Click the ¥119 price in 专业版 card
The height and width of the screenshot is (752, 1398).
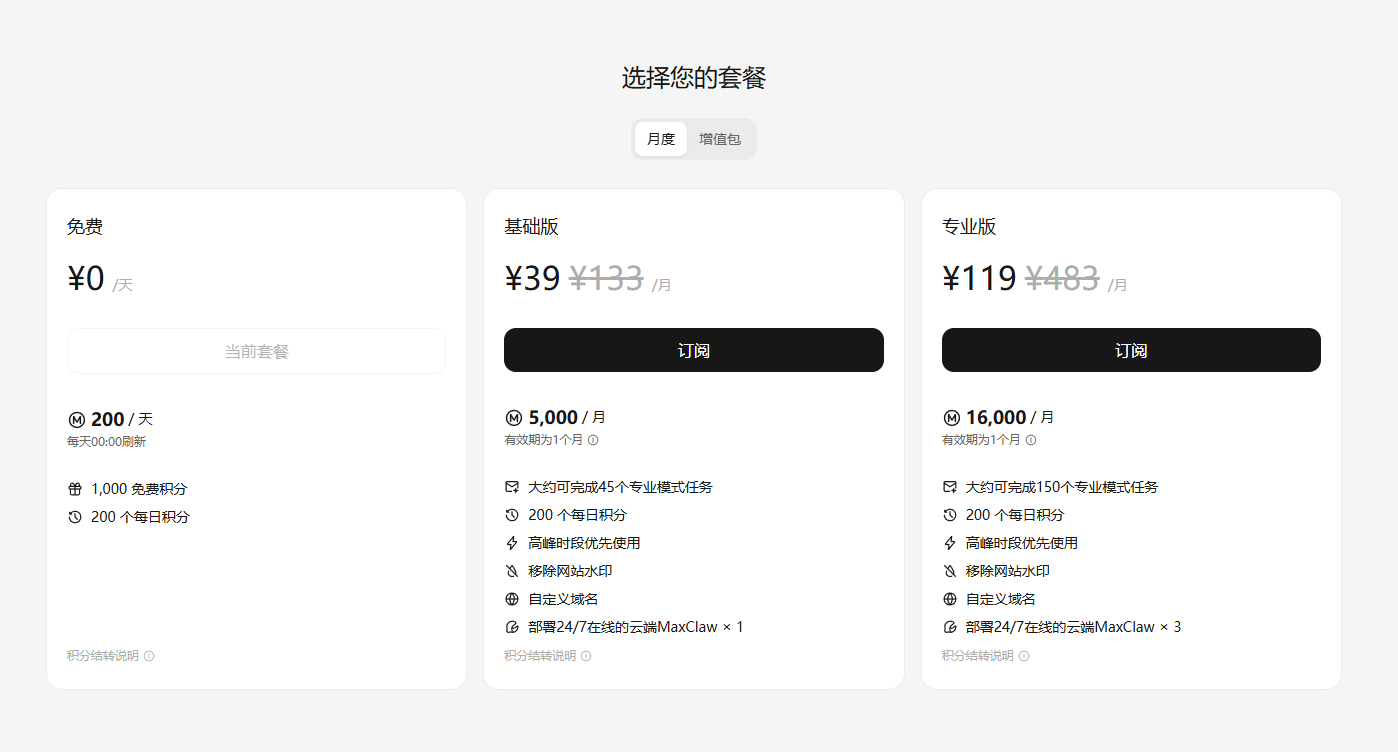[979, 278]
